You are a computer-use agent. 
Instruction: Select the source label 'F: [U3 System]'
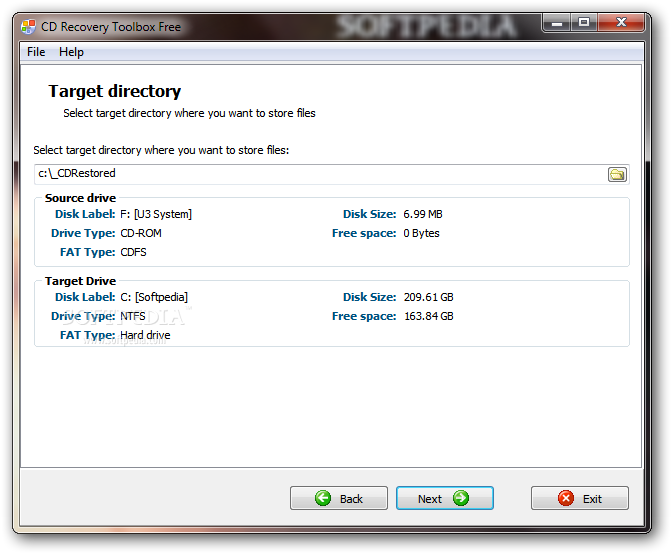point(156,214)
